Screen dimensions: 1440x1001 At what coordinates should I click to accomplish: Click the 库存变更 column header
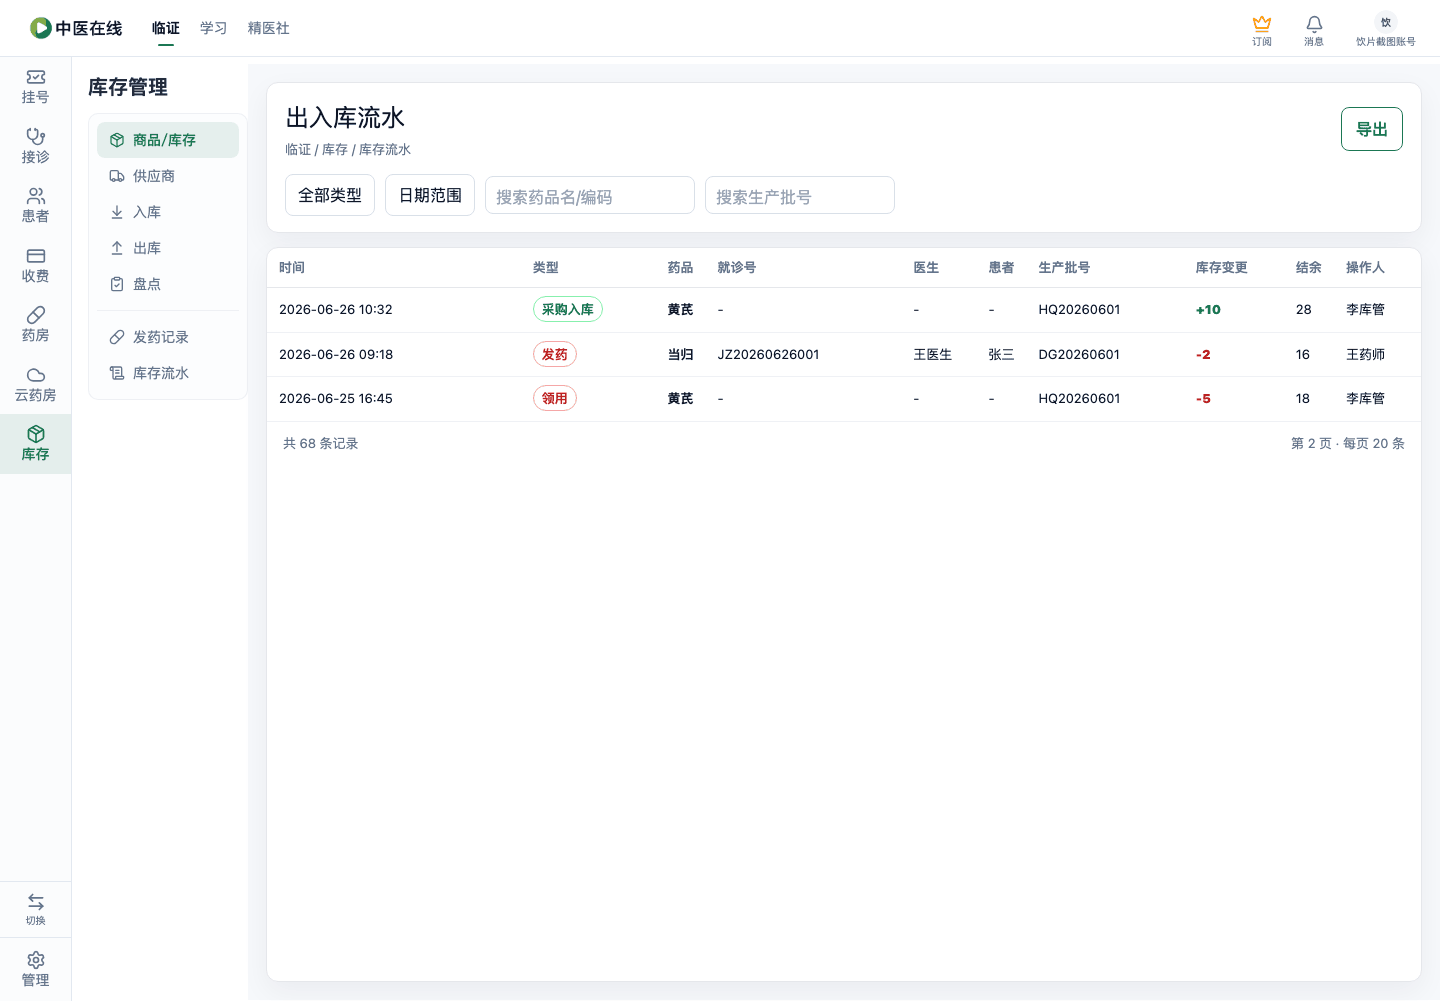pyautogui.click(x=1222, y=268)
